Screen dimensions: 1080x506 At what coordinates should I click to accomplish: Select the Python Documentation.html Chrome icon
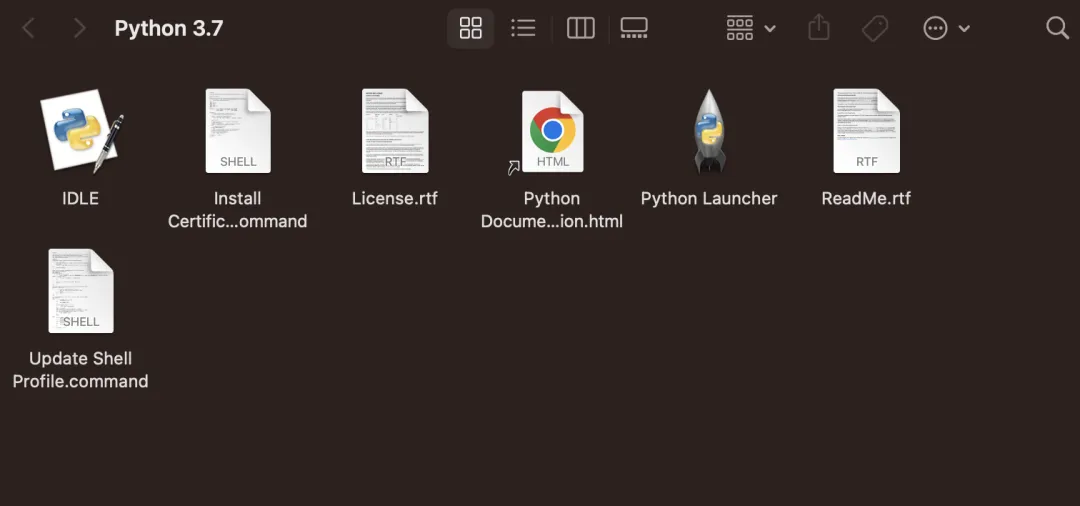pos(552,131)
